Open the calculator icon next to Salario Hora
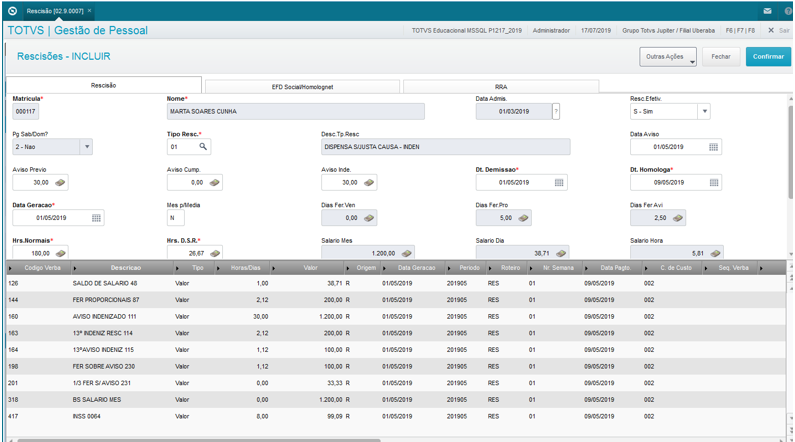This screenshot has width=795, height=442. coord(715,253)
